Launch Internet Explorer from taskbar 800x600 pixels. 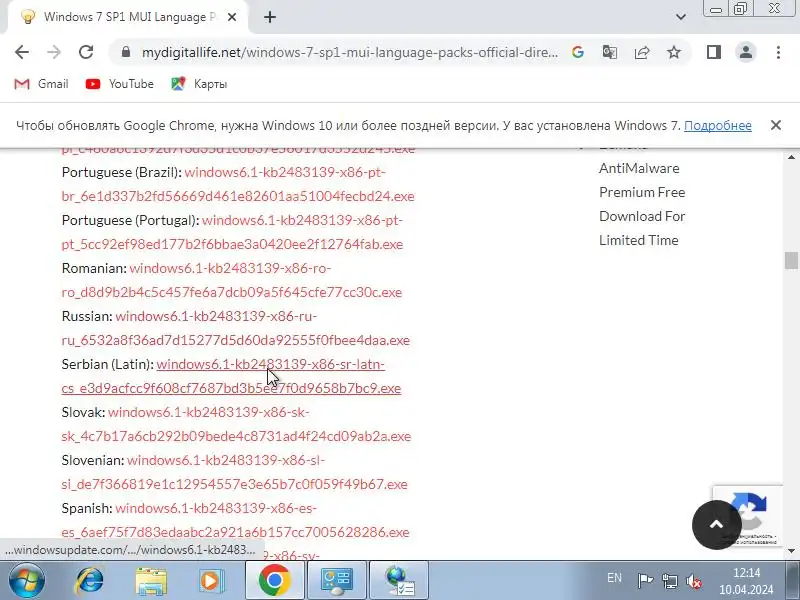(x=89, y=580)
